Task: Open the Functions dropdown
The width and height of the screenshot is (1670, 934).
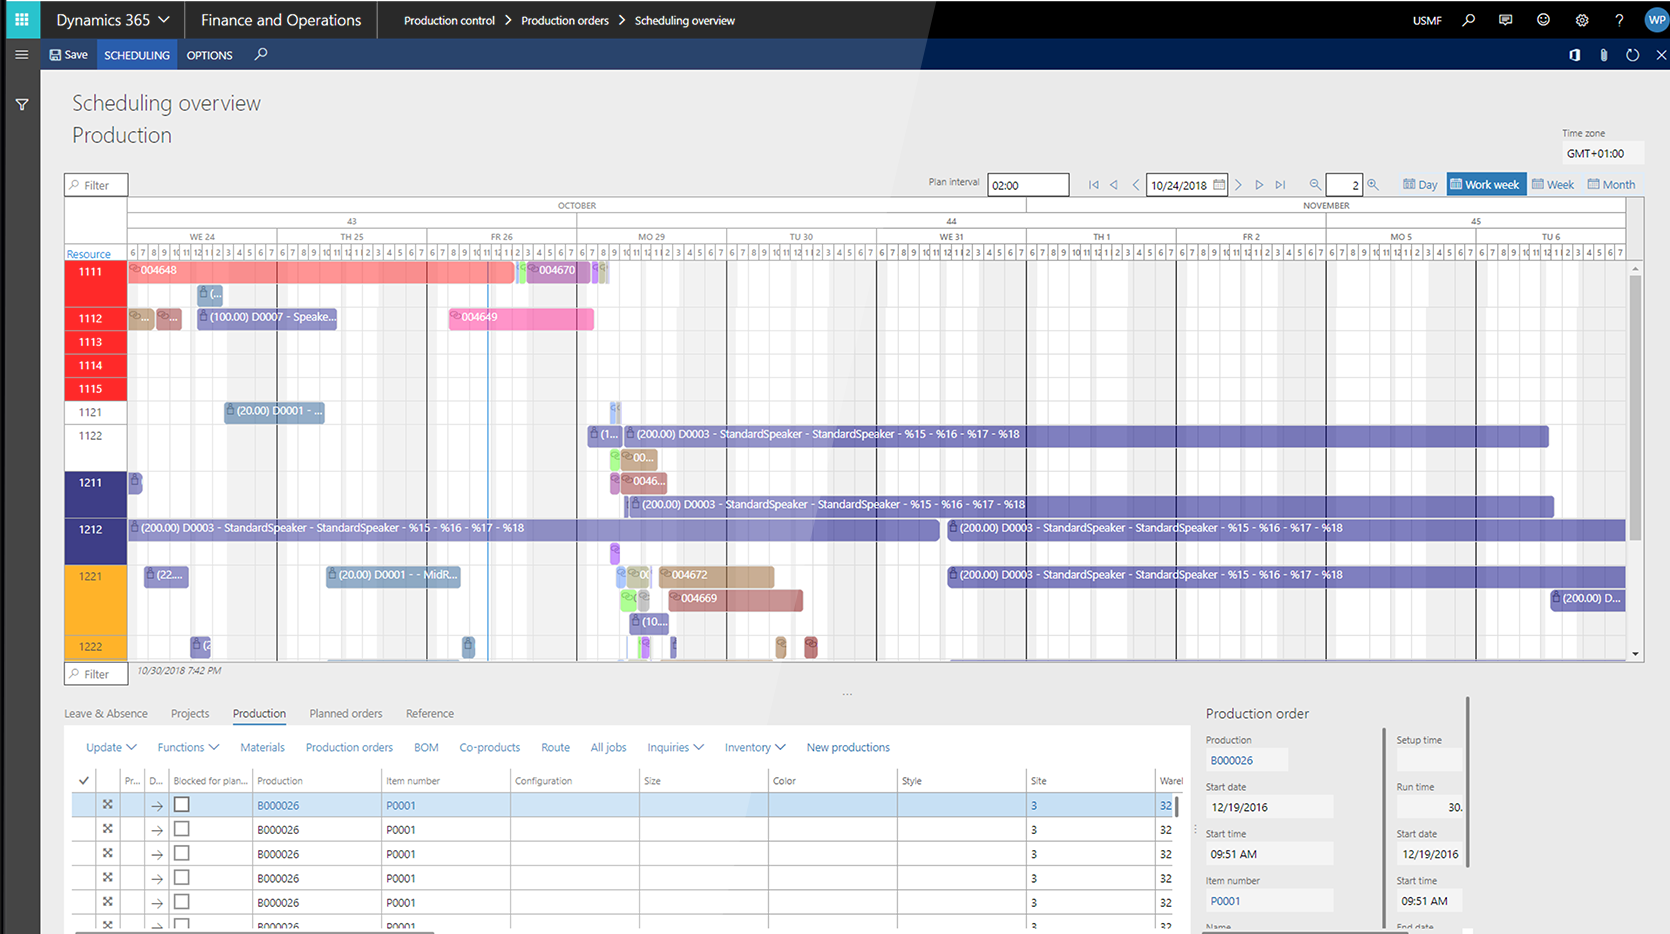Action: [x=186, y=747]
